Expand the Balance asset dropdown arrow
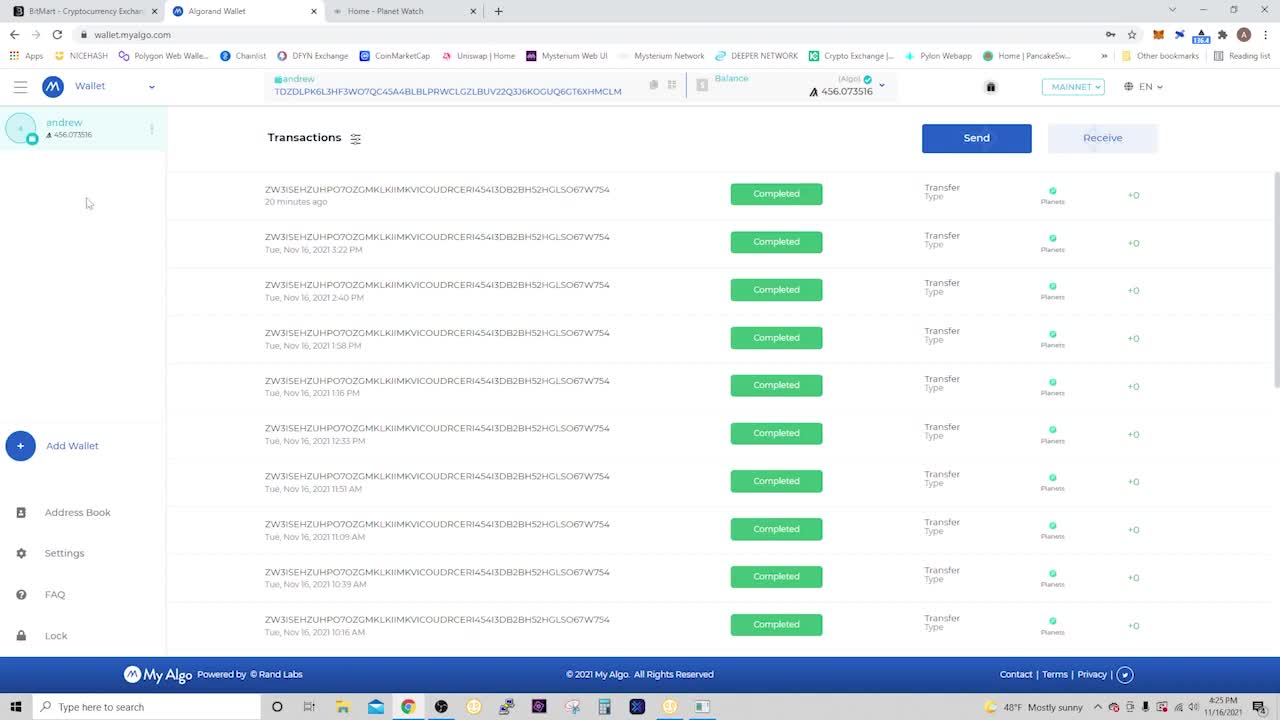1280x720 pixels. (x=881, y=85)
